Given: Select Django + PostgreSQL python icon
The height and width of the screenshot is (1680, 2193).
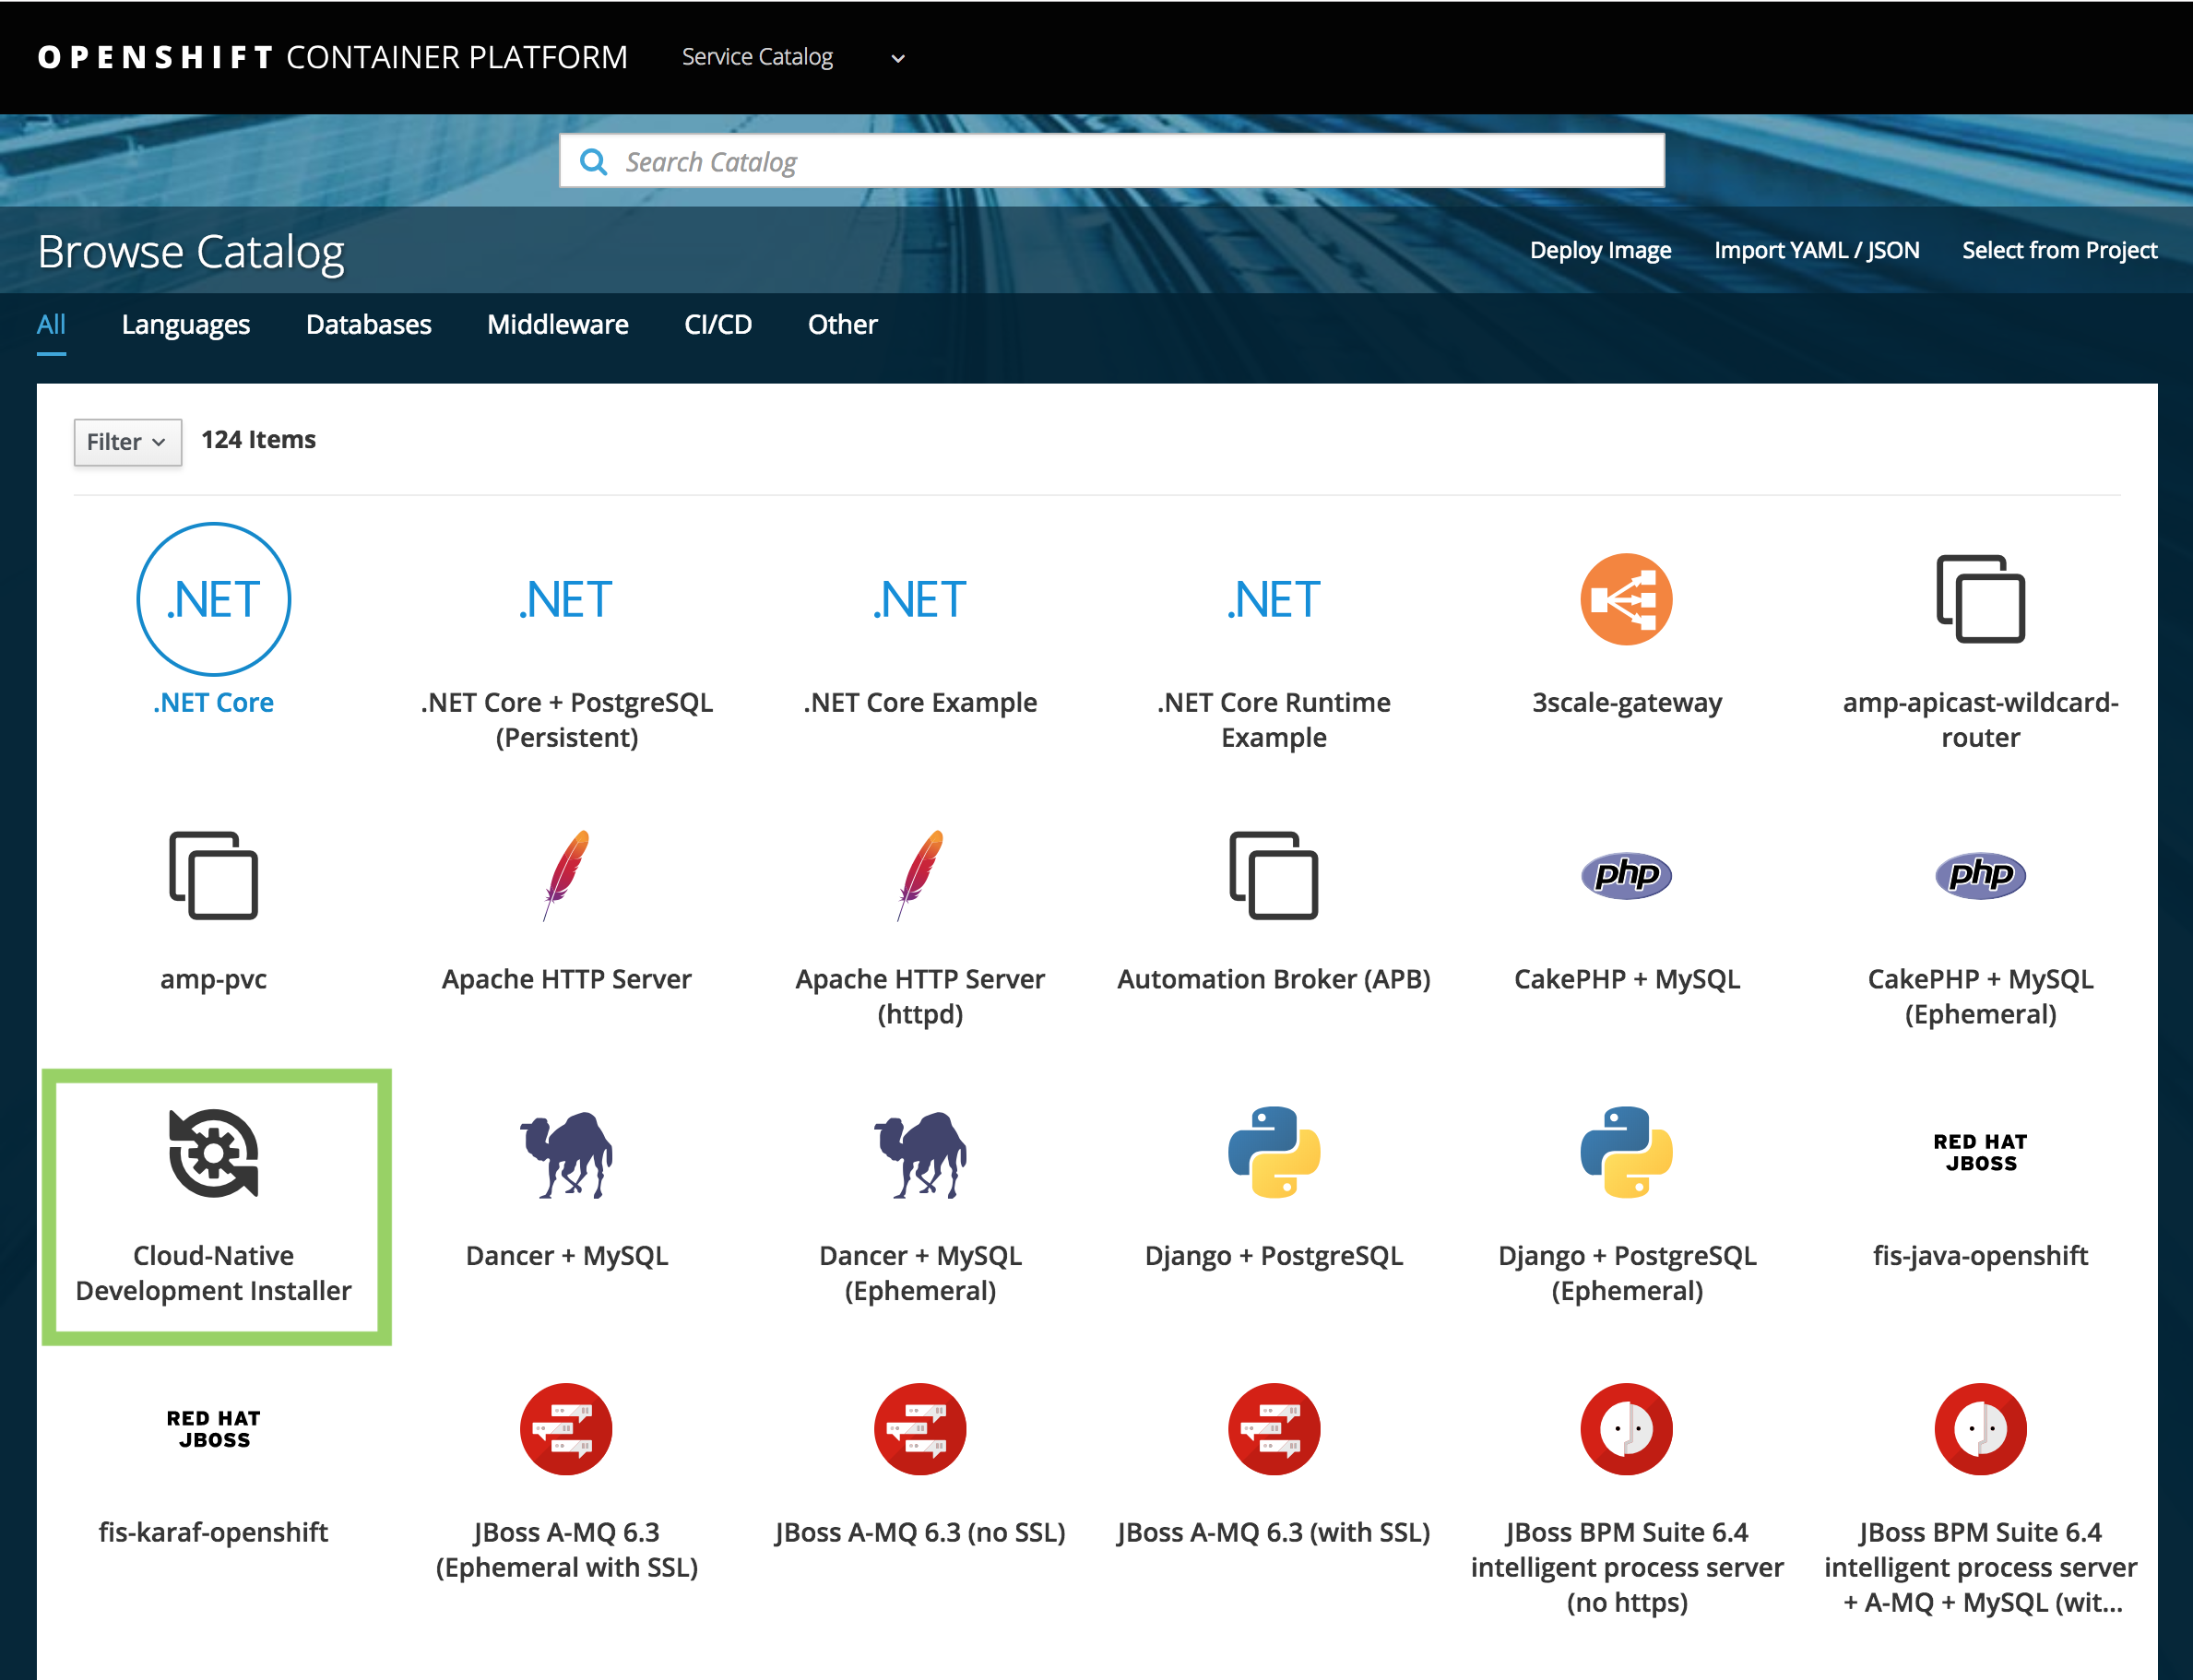Looking at the screenshot, I should pyautogui.click(x=1273, y=1152).
